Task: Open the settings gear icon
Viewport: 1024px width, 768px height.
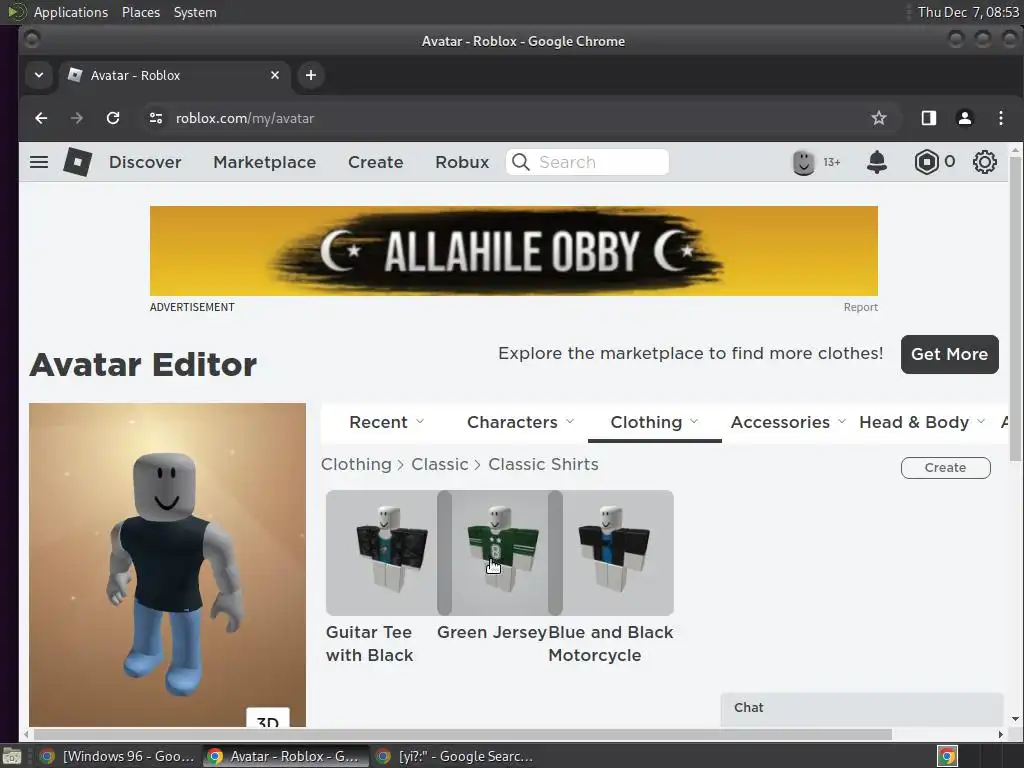Action: [984, 162]
